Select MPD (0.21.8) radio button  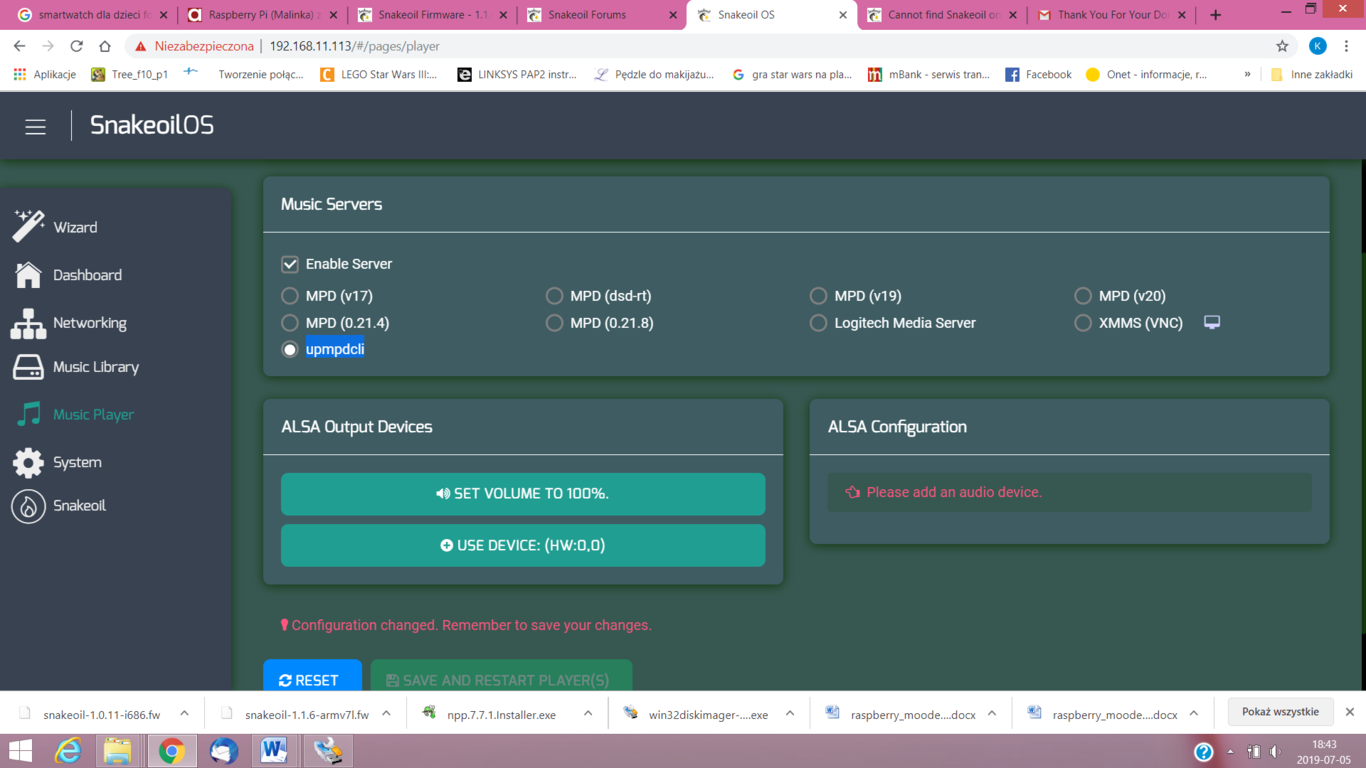click(x=554, y=323)
